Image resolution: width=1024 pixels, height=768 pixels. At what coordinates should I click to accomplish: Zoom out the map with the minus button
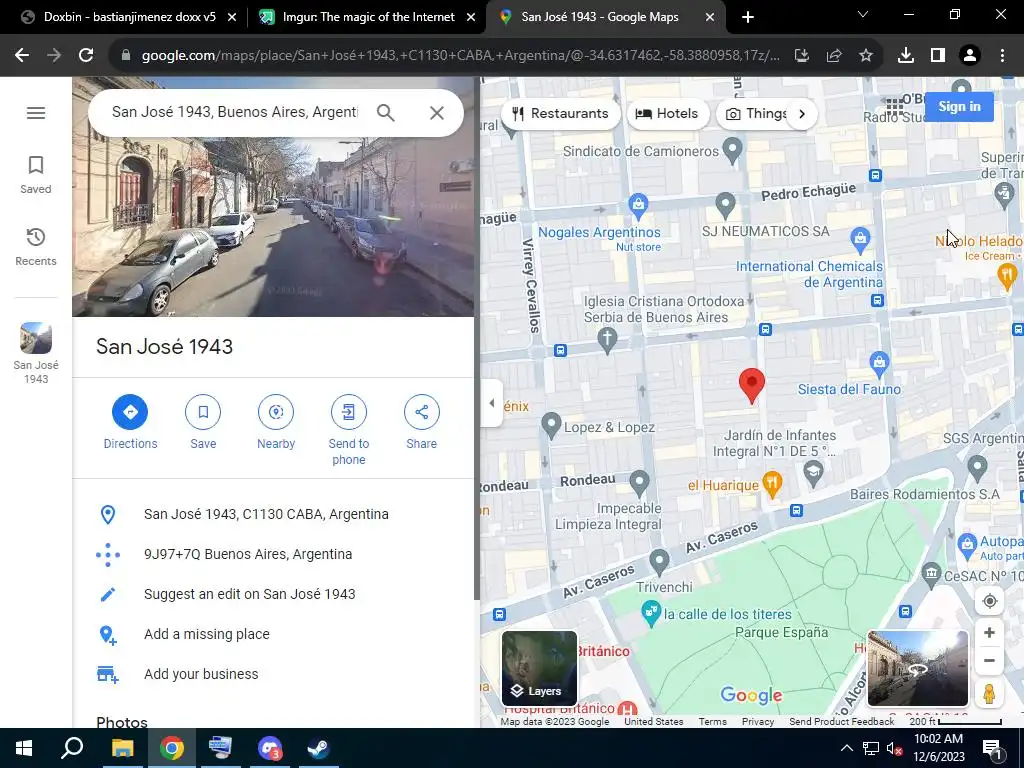coord(989,660)
